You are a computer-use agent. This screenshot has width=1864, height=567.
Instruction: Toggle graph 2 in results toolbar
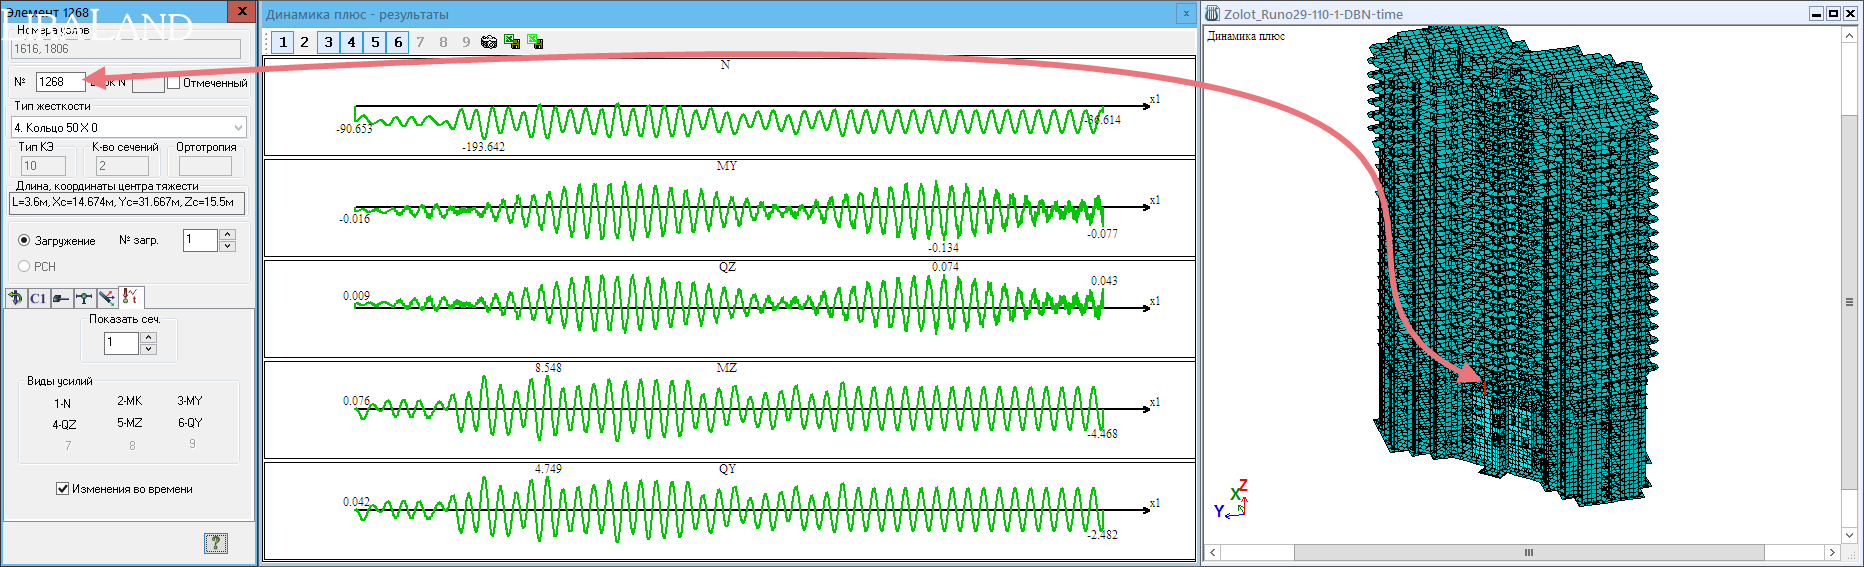pos(305,42)
